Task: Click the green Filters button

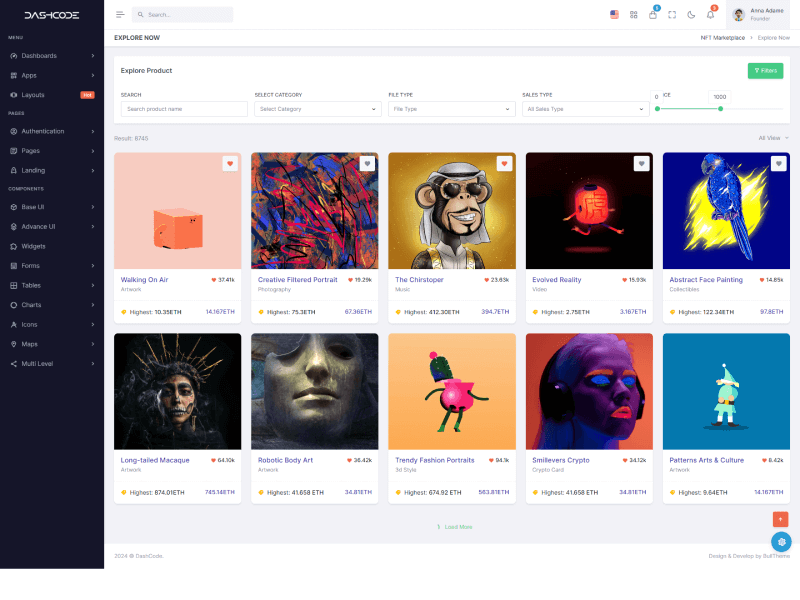Action: coord(765,70)
